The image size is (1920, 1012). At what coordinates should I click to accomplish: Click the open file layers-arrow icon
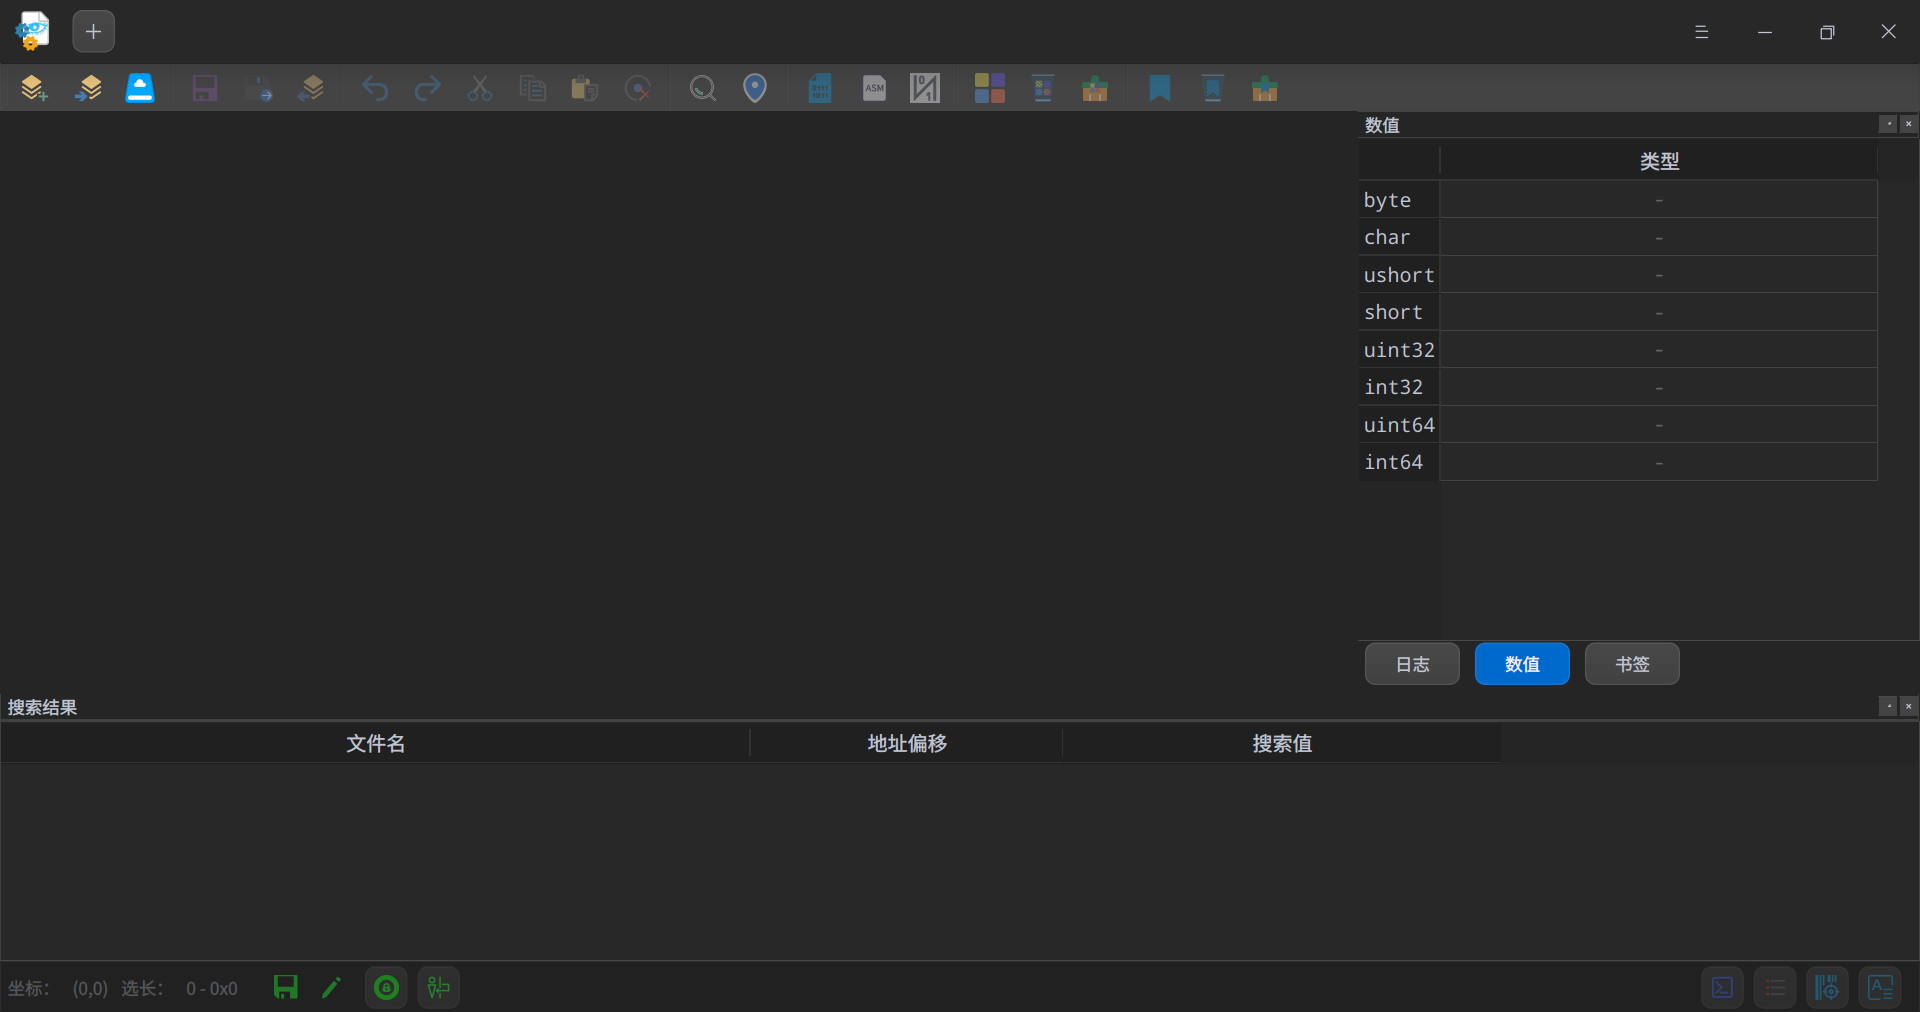tap(88, 88)
